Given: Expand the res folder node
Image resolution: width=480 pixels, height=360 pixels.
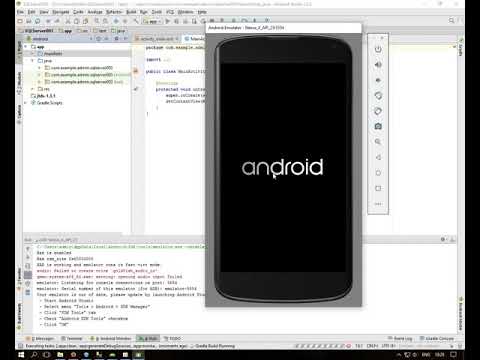Looking at the screenshot, I should coord(33,89).
